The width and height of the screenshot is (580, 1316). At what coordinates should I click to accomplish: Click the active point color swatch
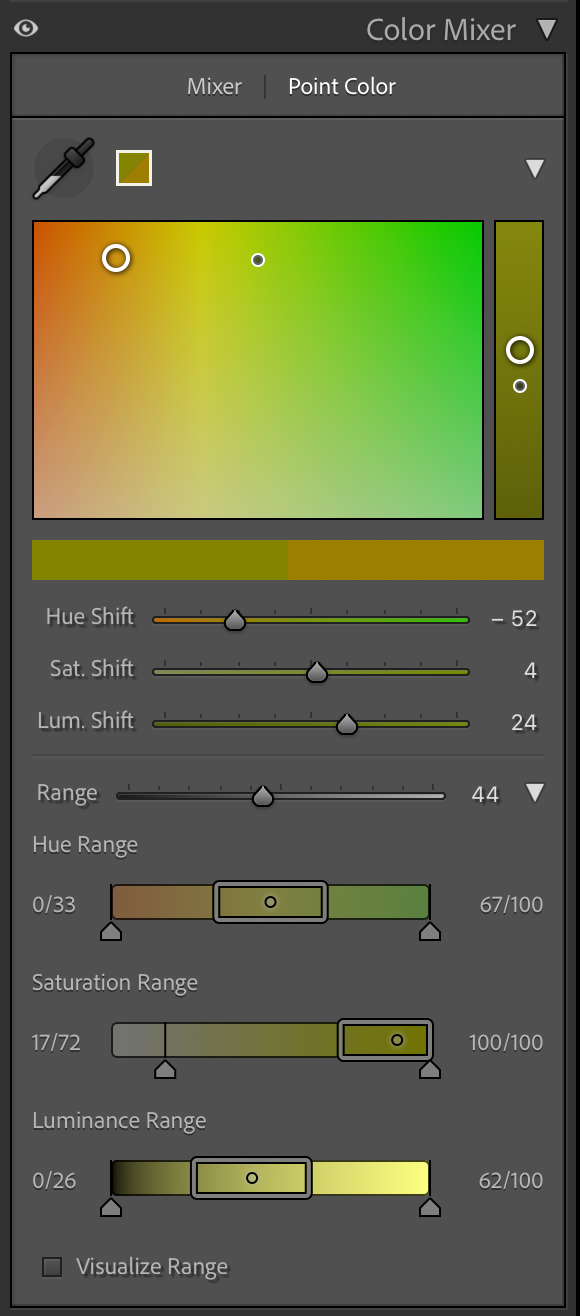click(x=133, y=167)
